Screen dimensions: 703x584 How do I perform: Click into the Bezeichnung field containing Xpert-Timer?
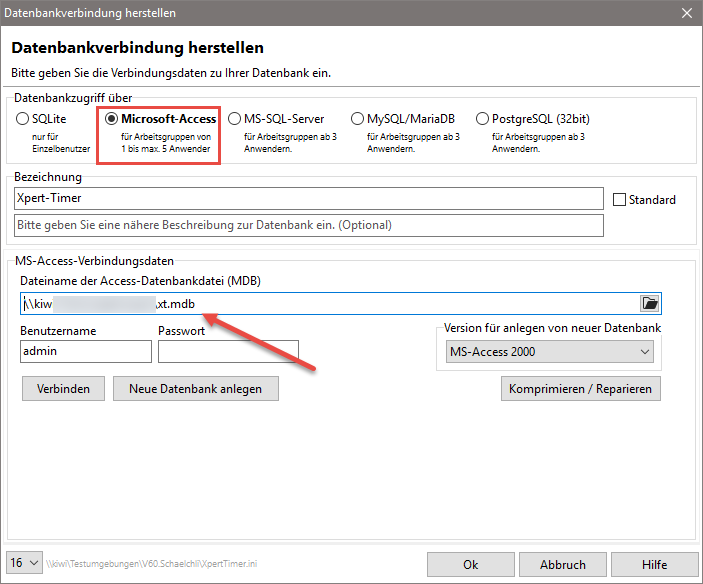[309, 199]
